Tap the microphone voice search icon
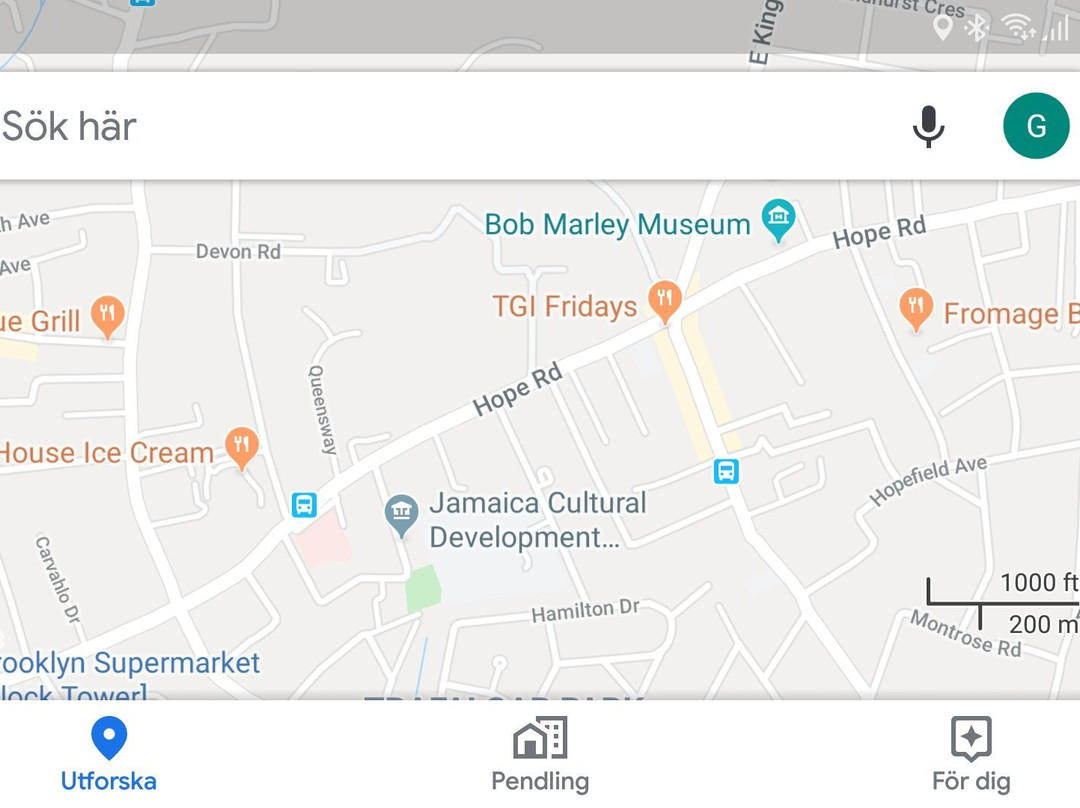1080x808 pixels. (928, 126)
